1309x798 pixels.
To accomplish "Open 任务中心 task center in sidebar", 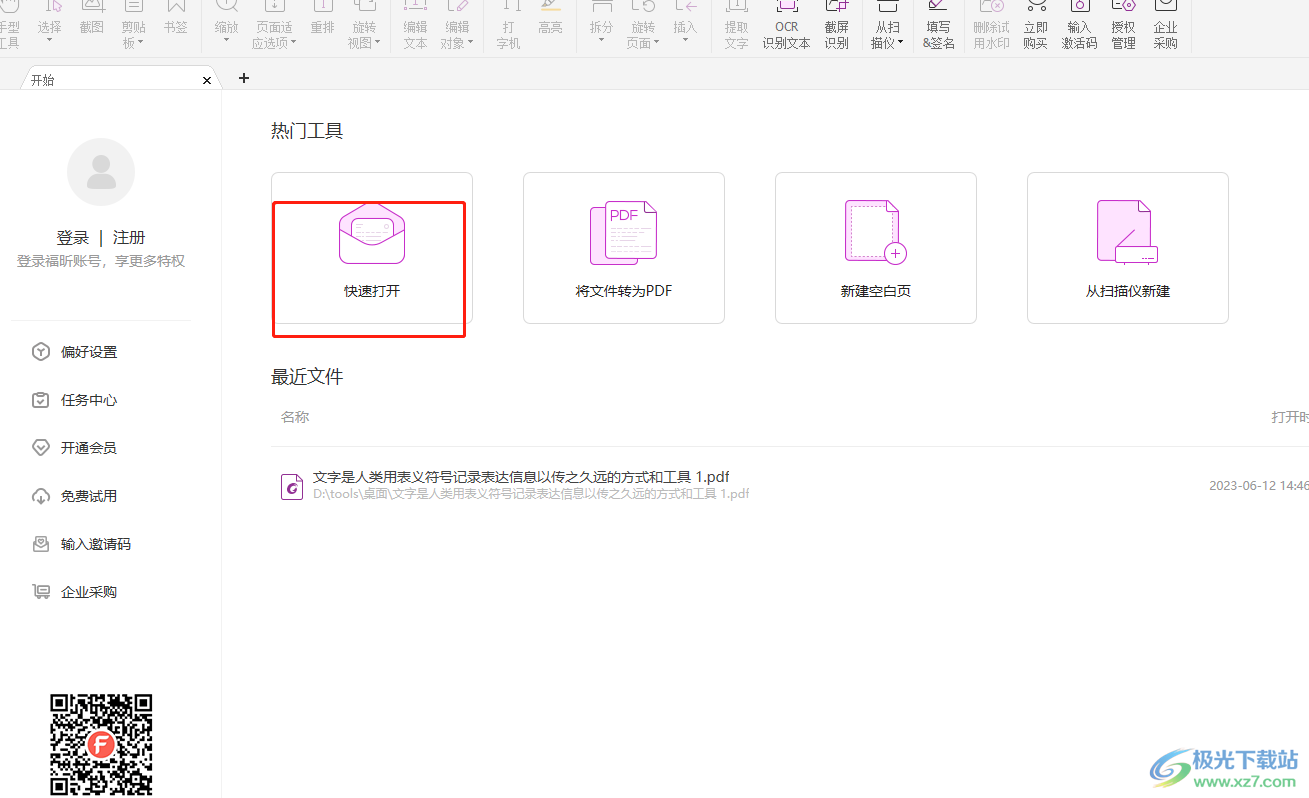I will coord(75,400).
